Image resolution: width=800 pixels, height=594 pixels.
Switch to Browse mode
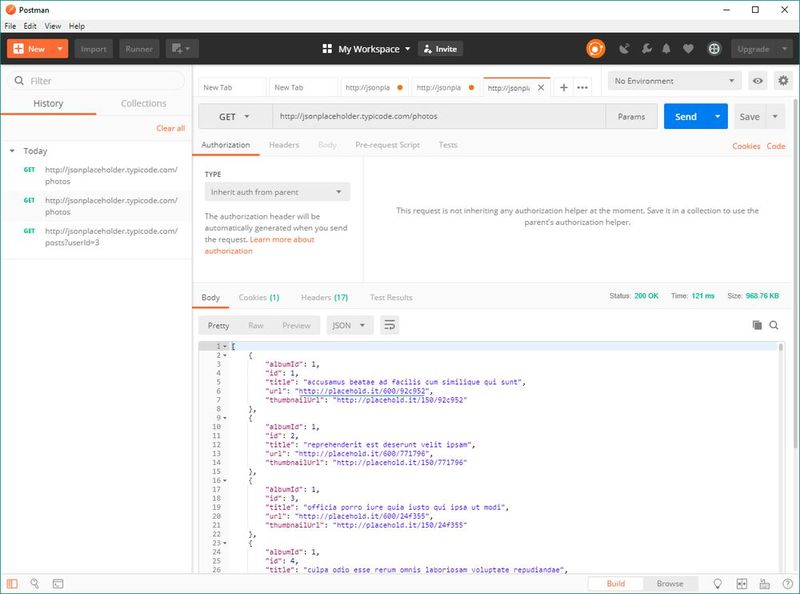(x=670, y=583)
